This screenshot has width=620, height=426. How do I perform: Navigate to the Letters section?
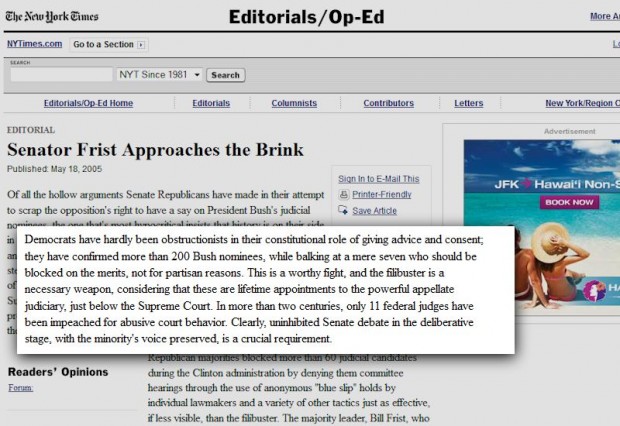(468, 103)
